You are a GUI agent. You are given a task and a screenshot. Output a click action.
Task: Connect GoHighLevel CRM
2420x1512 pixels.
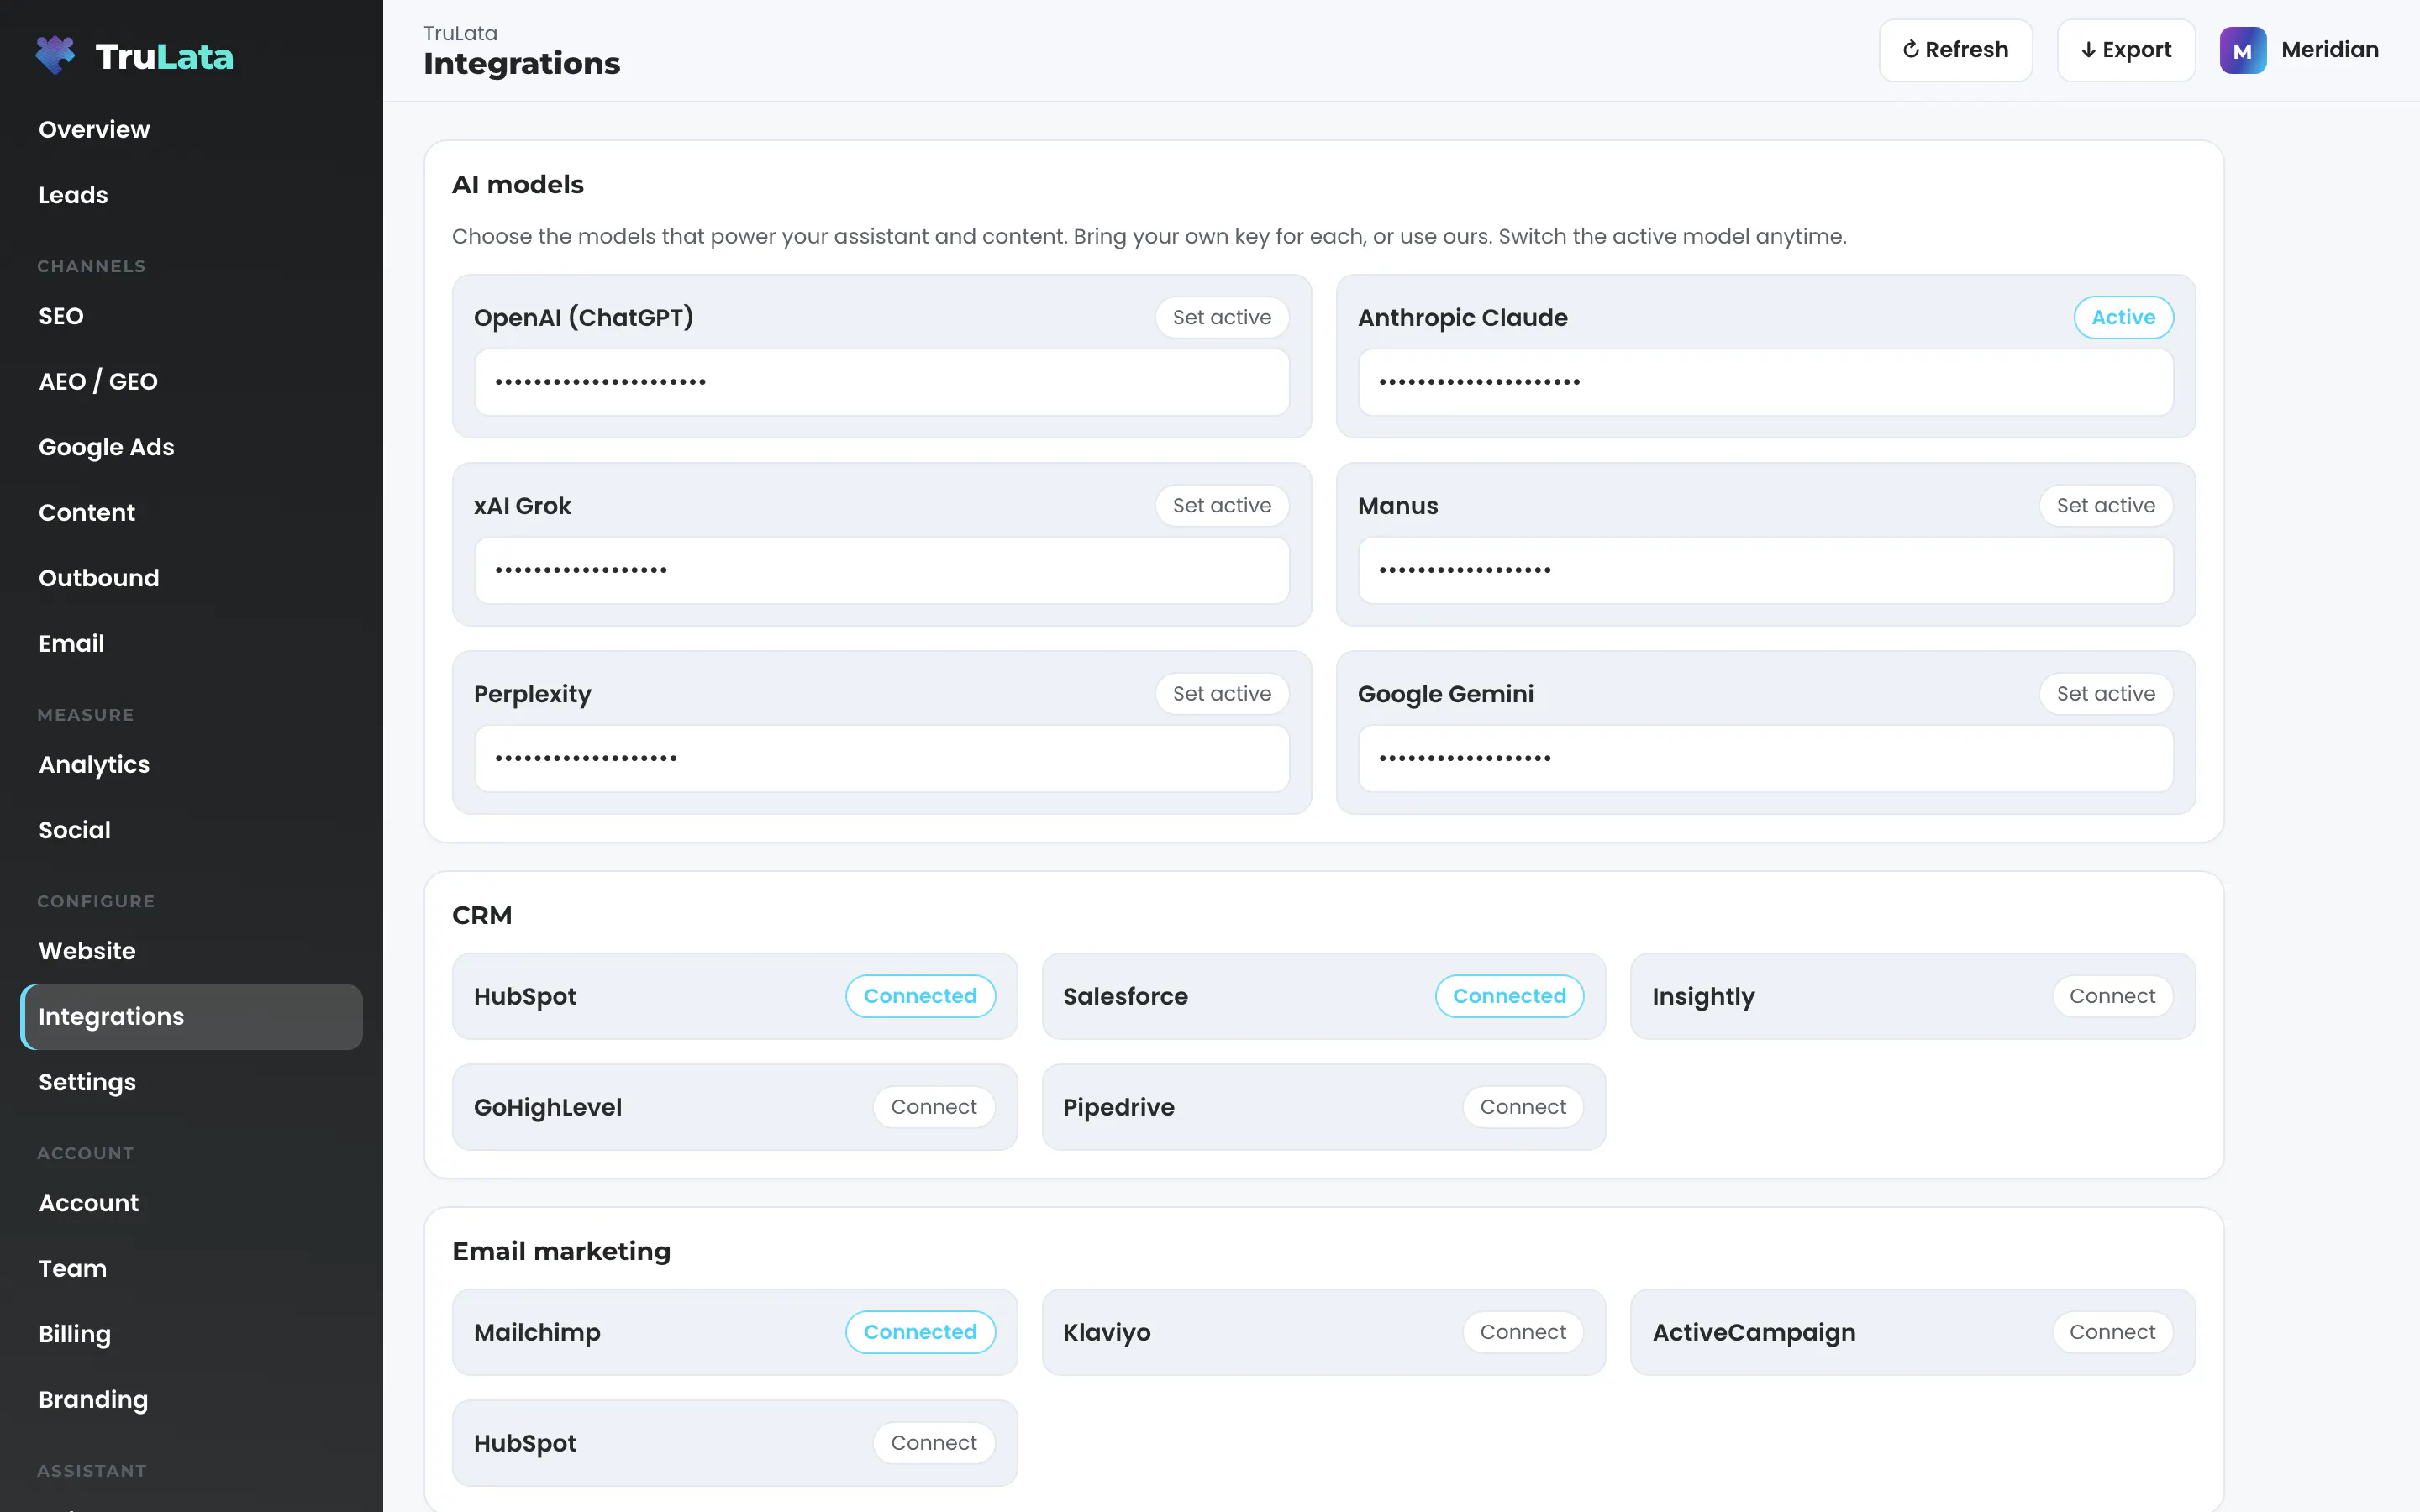pos(933,1107)
